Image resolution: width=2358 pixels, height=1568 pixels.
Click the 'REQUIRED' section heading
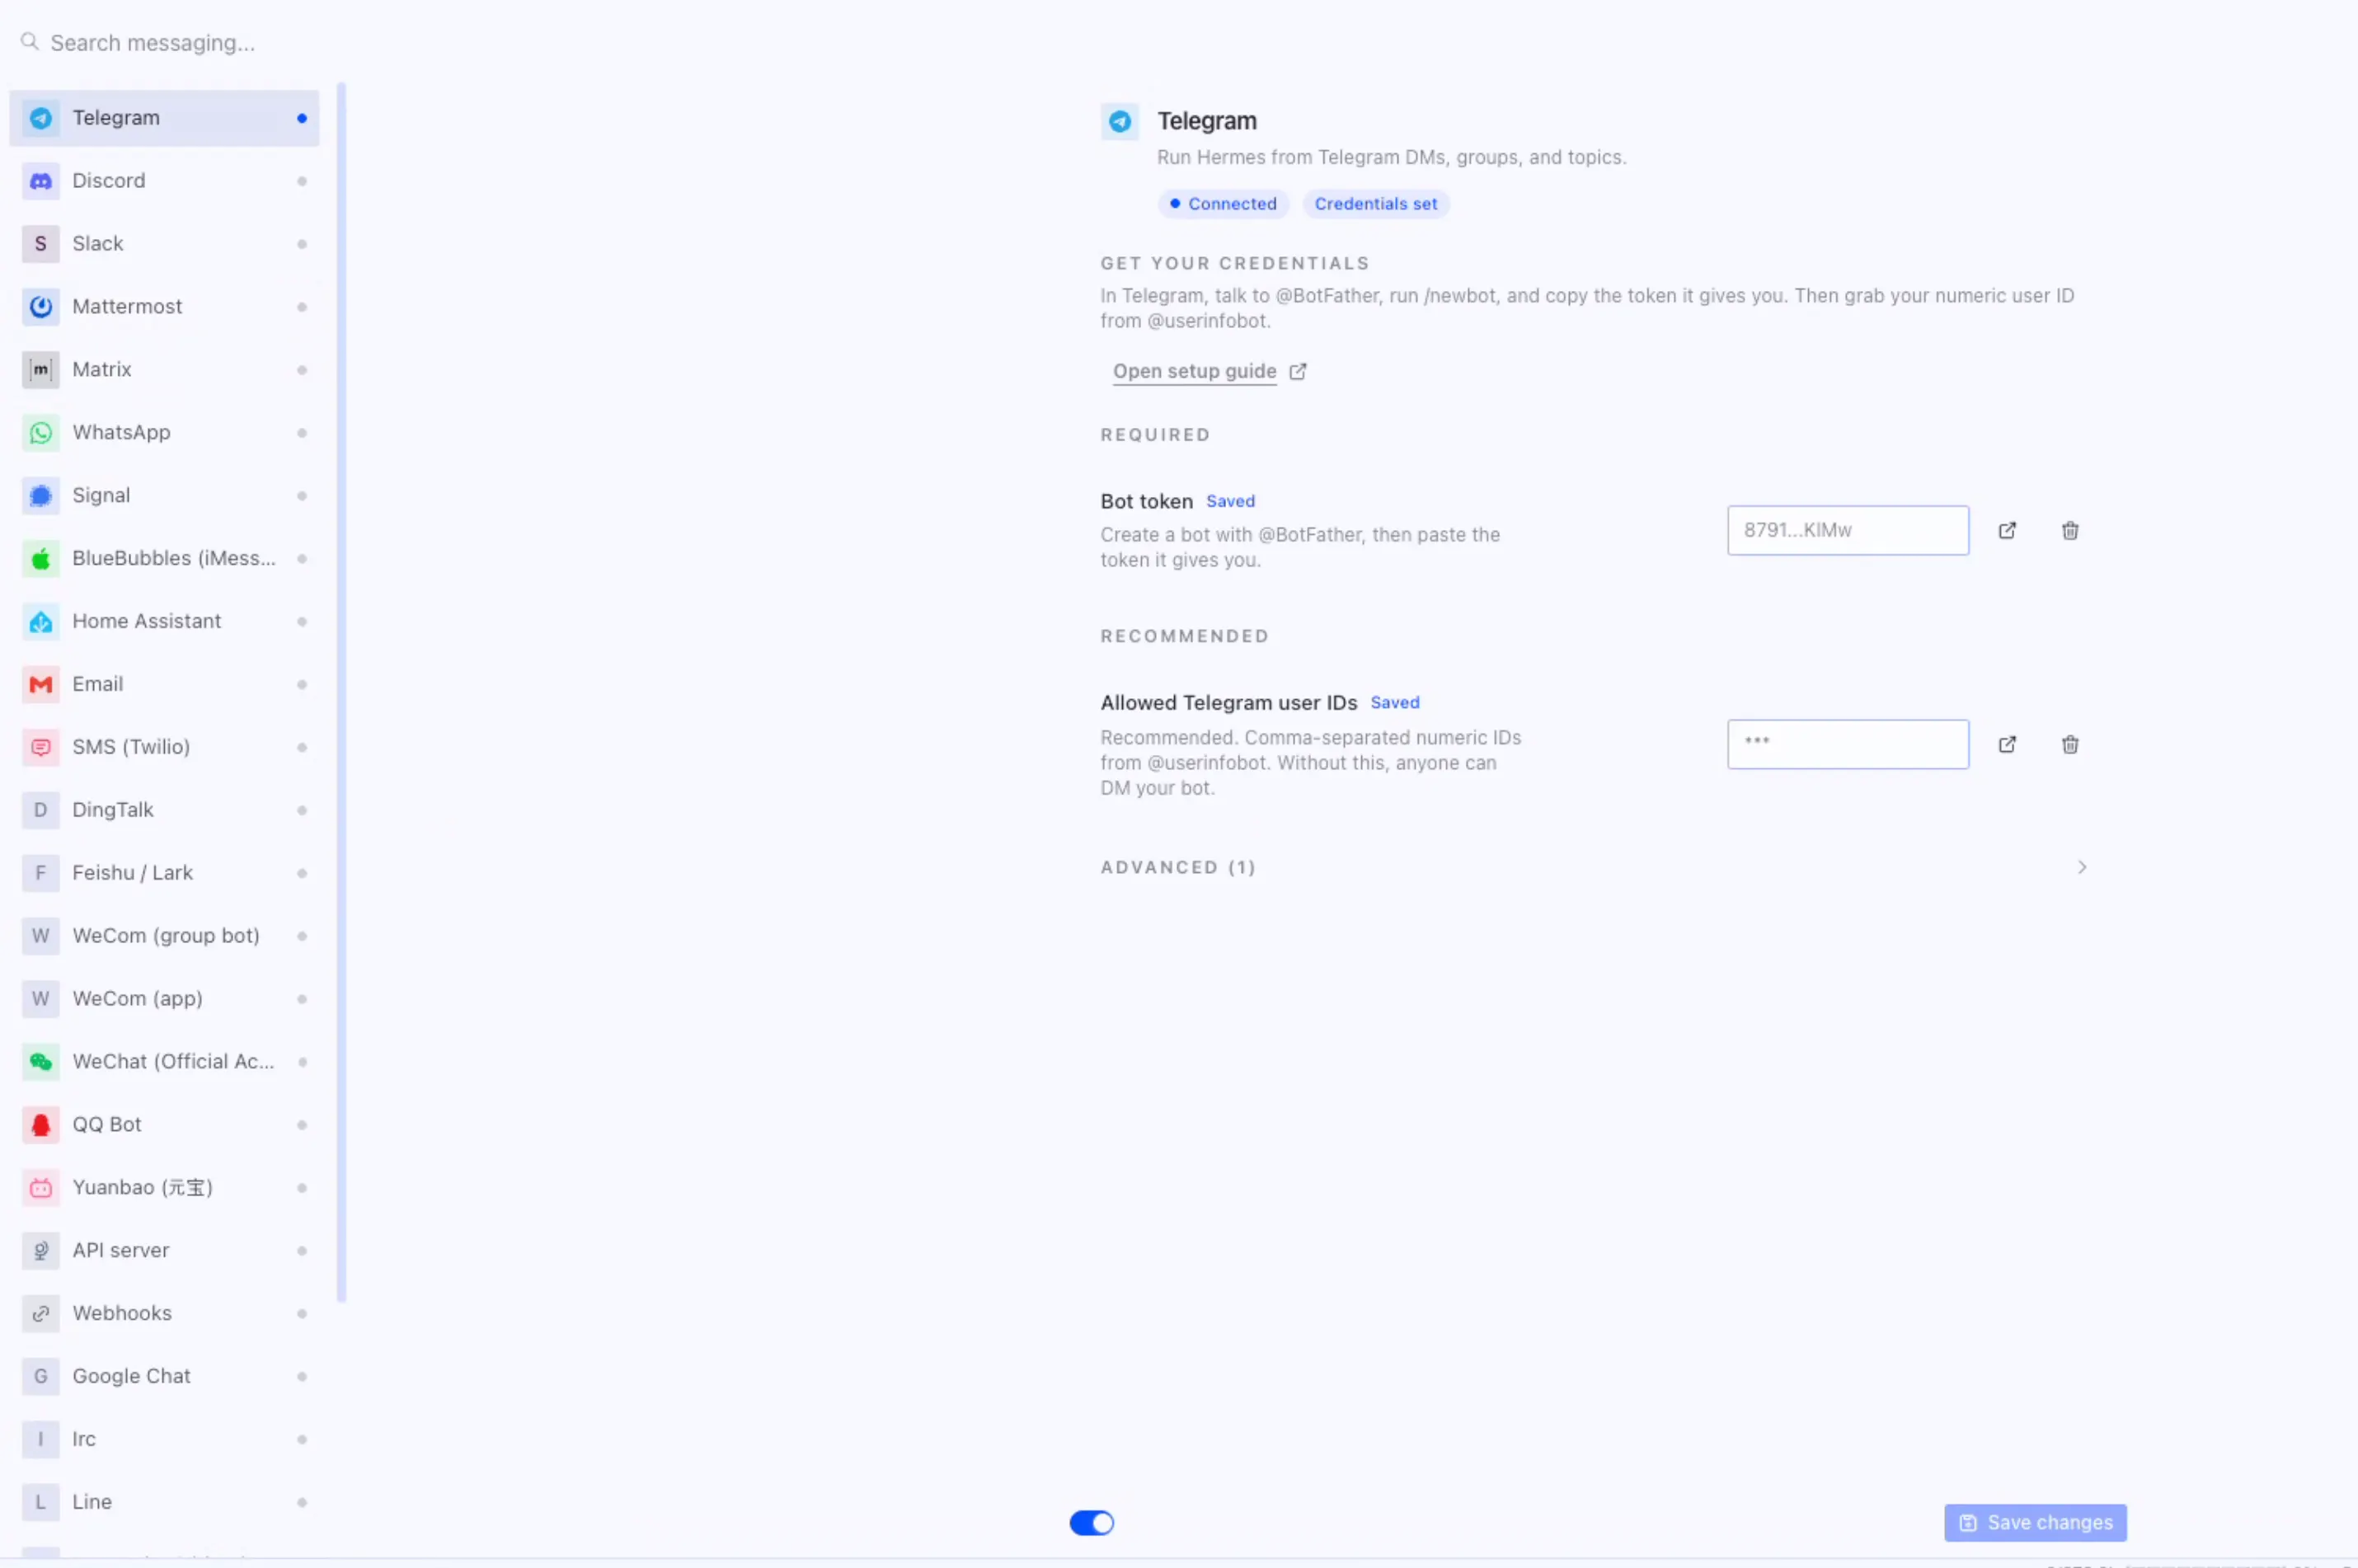pos(1155,435)
